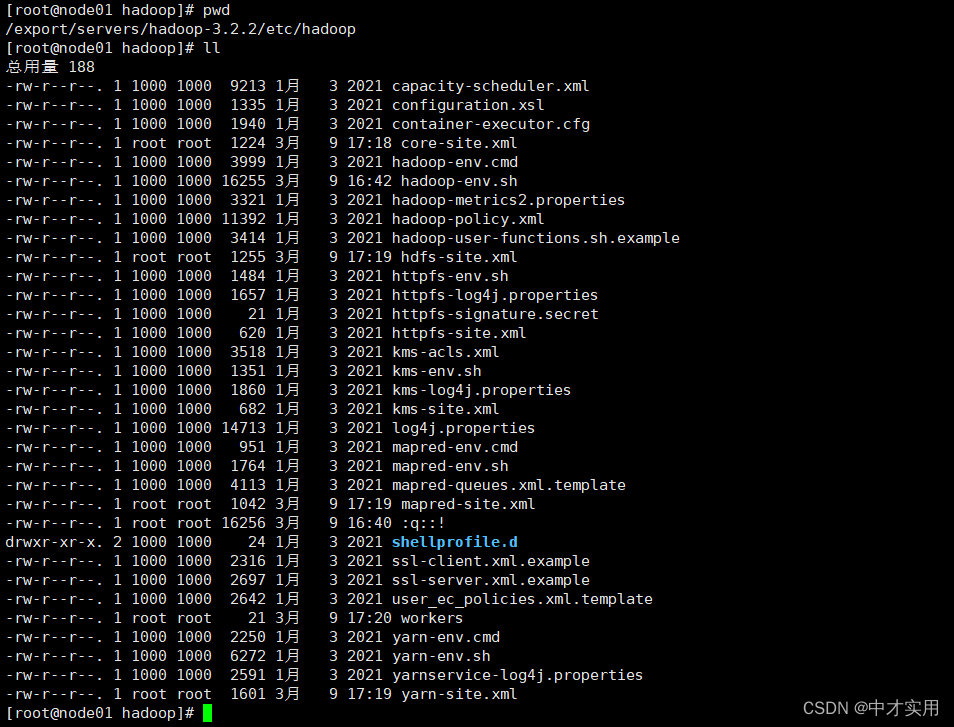Click the ll command on the prompt line
Viewport: 954px width, 727px height.
pyautogui.click(x=212, y=48)
